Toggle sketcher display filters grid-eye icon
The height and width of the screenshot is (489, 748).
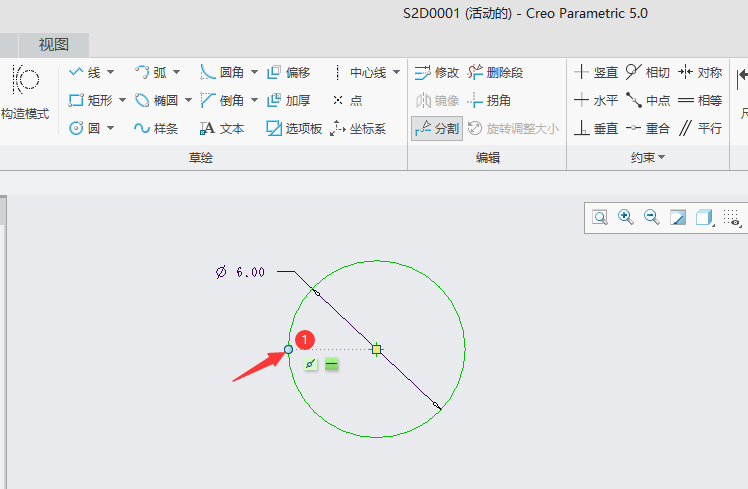click(731, 218)
